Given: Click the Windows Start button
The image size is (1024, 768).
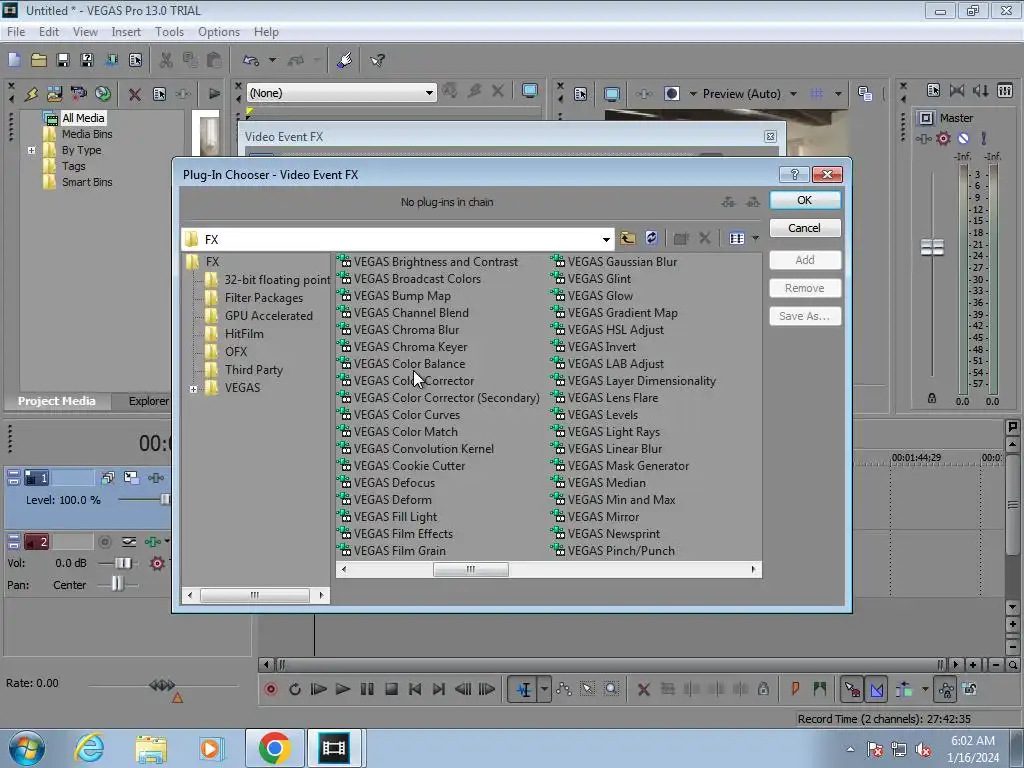Looking at the screenshot, I should [27, 748].
